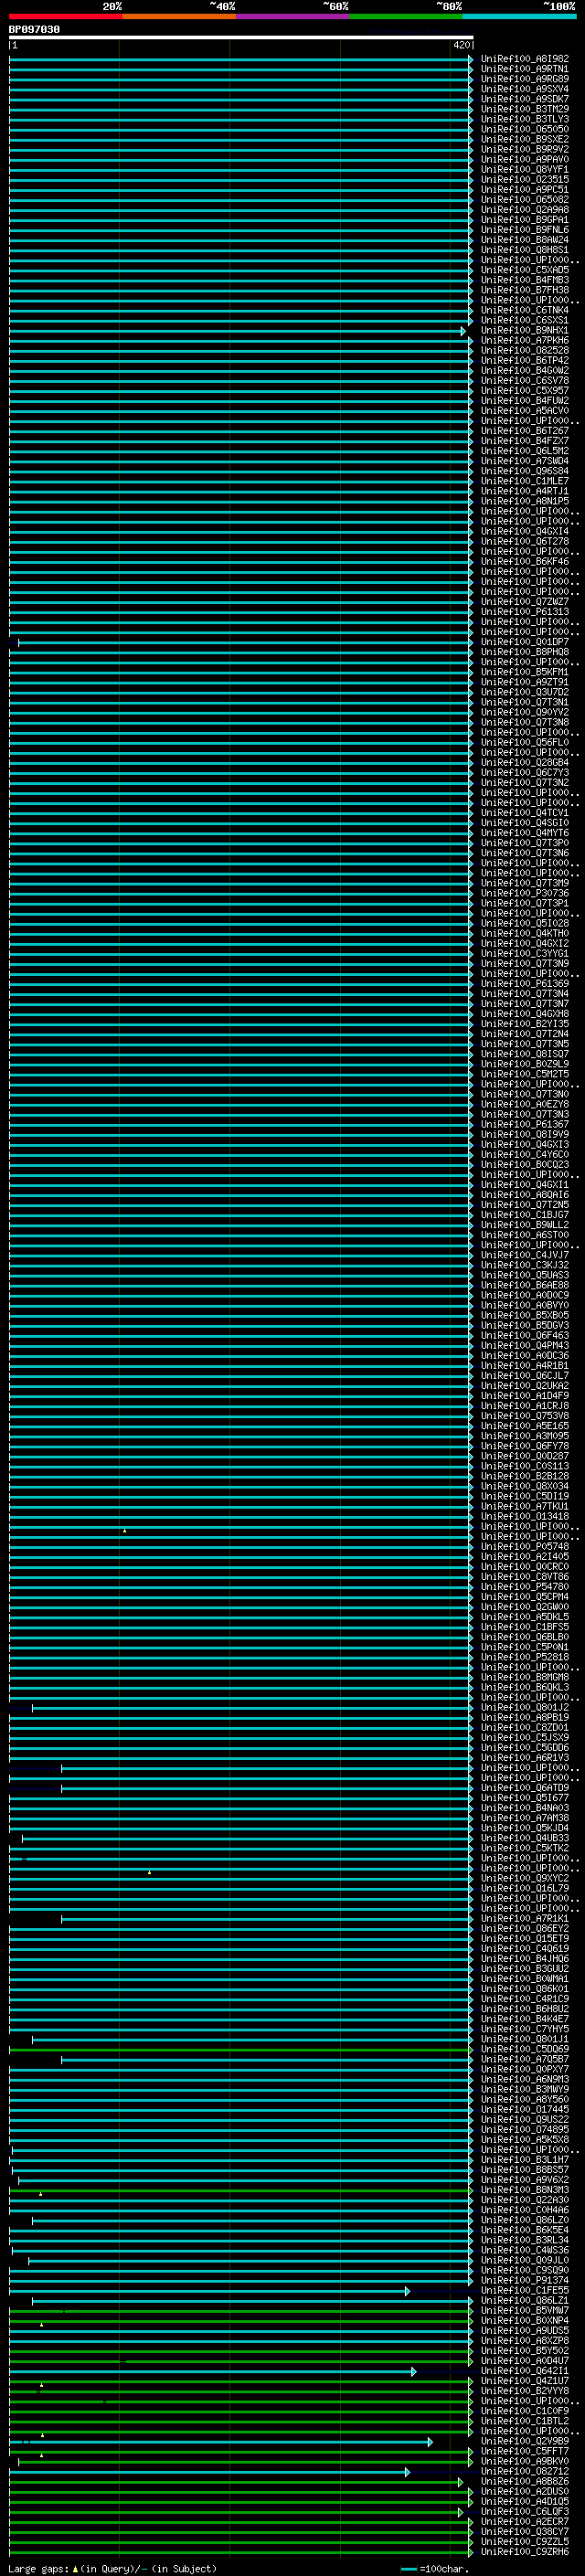Screen dimensions: 585x2576
Task: Select hit UniRef100_B9NHX1
Action: 524,331
